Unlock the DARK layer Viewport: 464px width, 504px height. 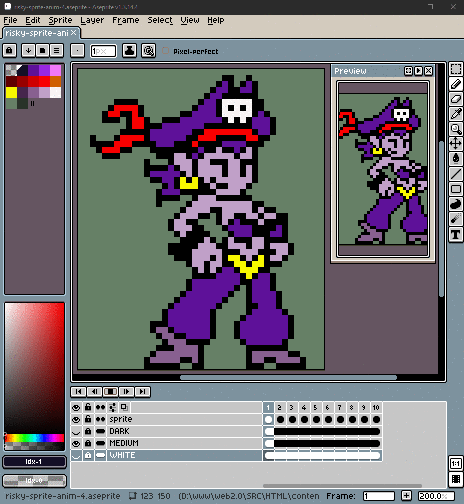click(x=88, y=431)
